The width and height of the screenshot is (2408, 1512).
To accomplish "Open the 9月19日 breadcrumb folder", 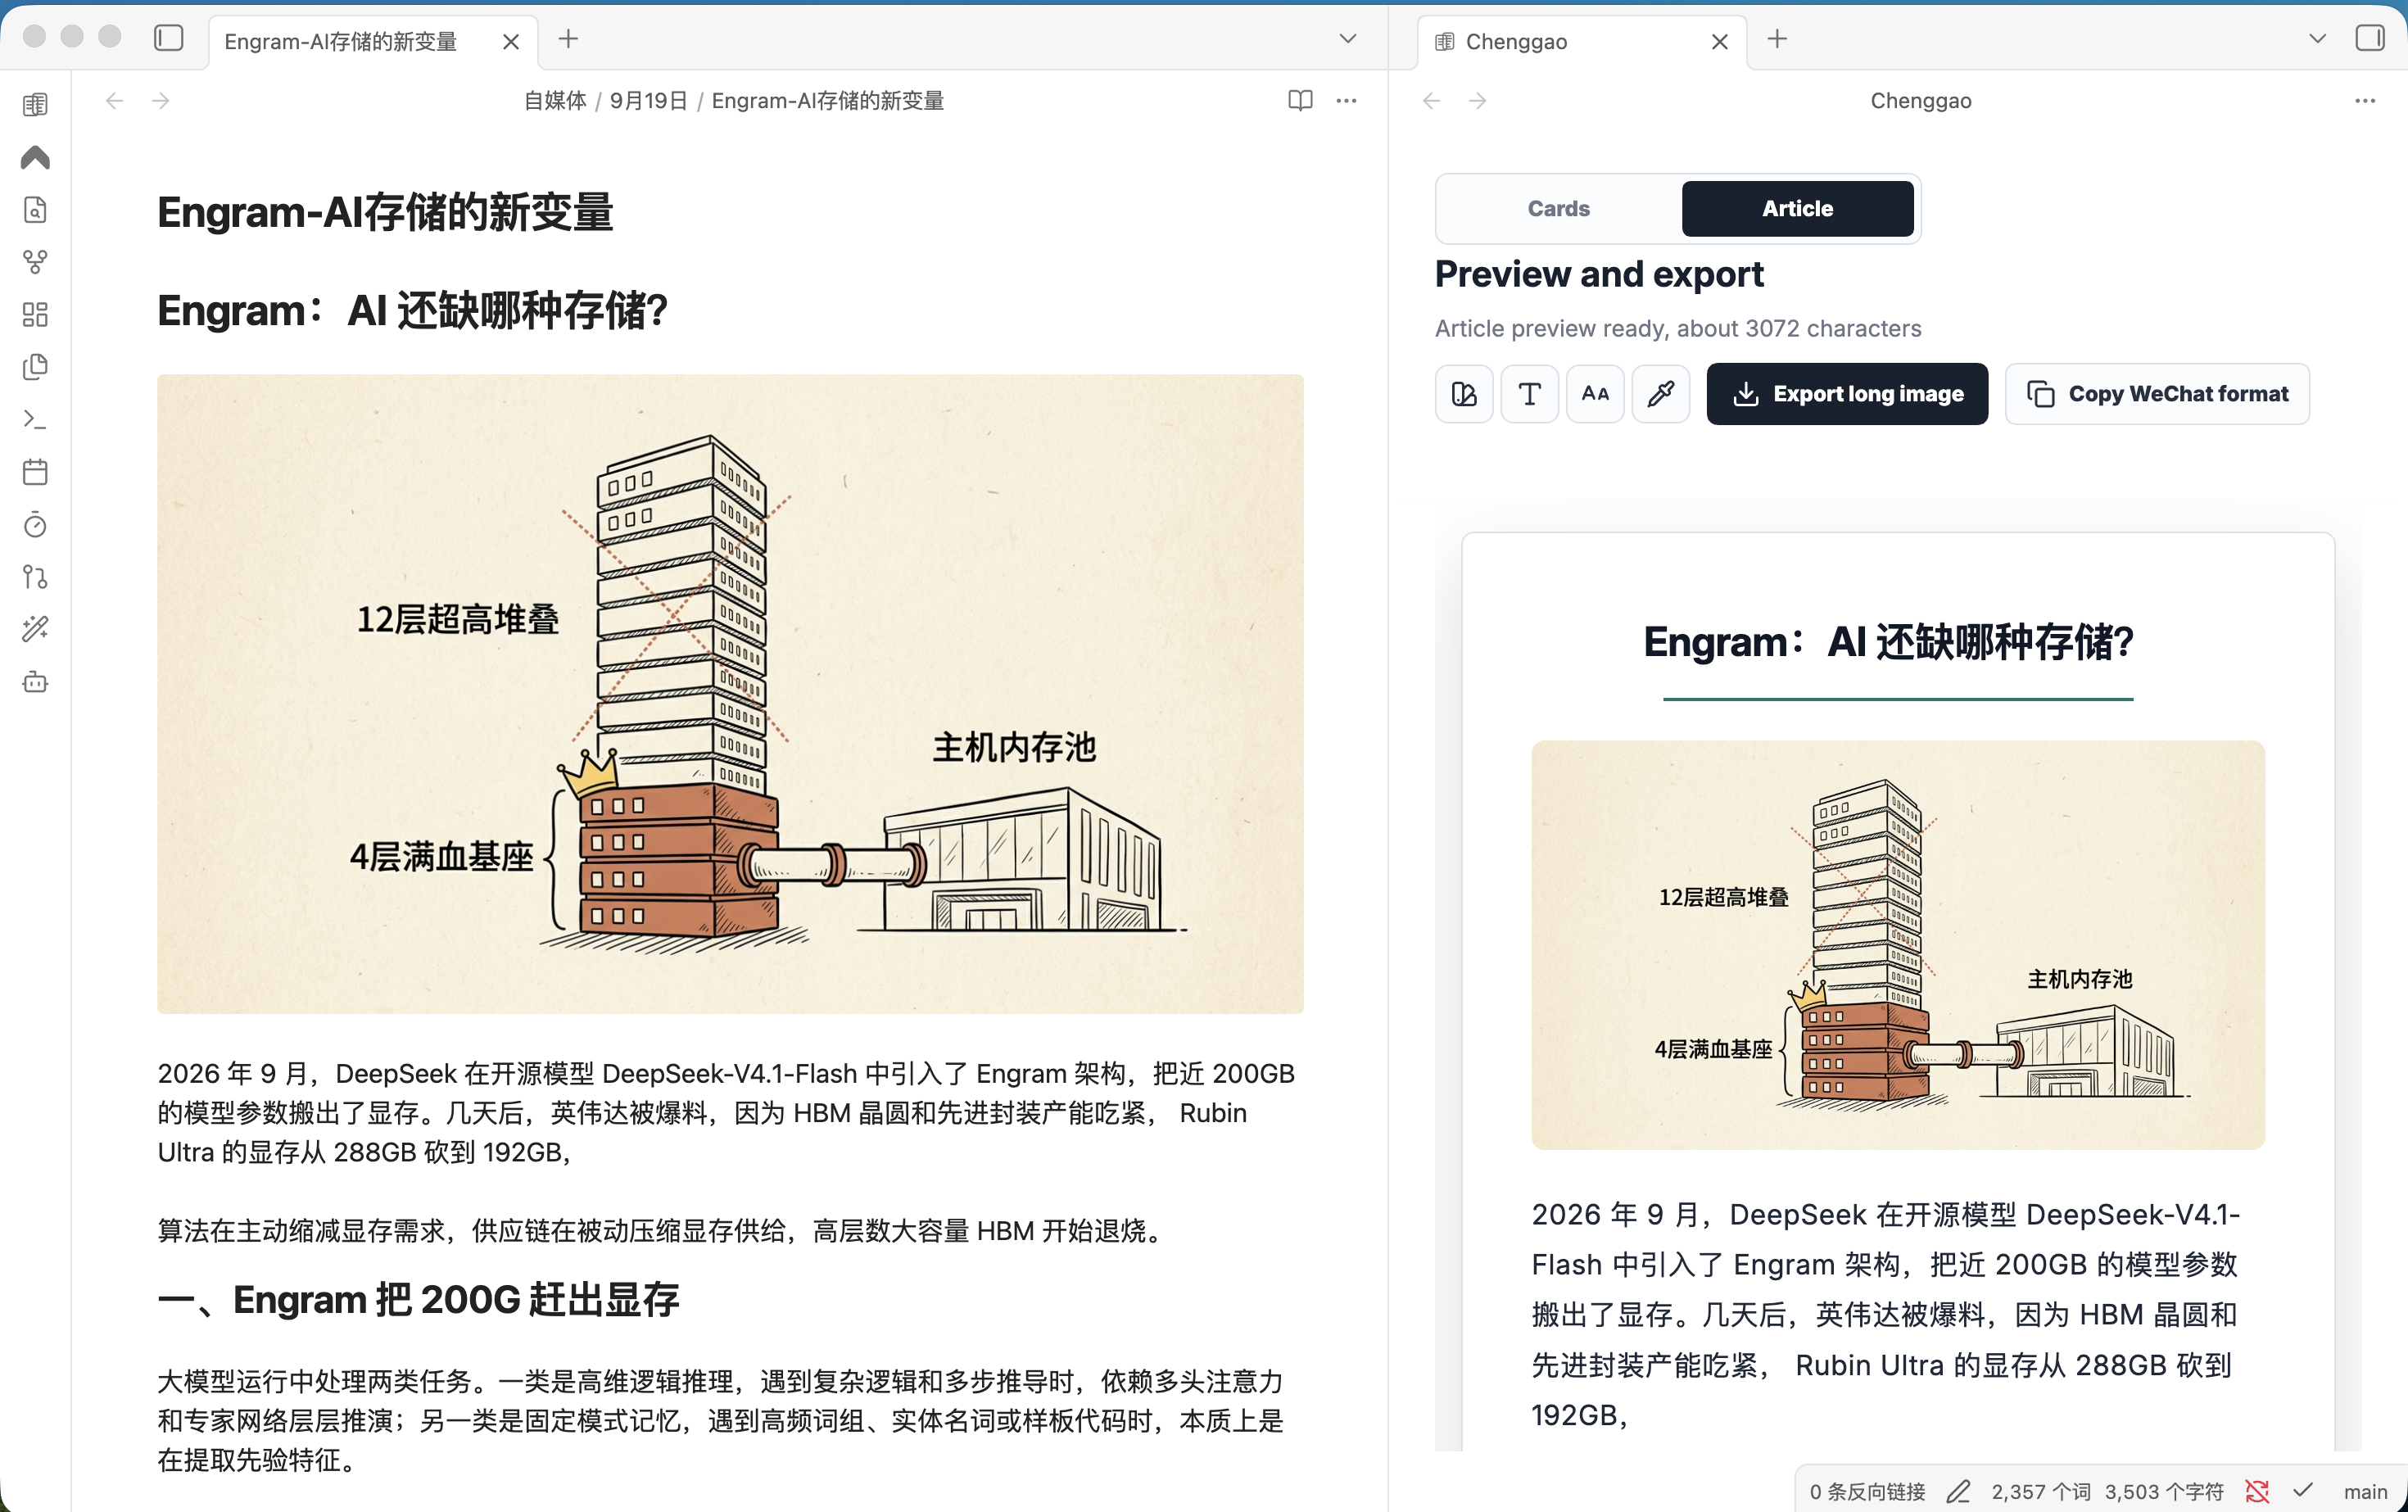I will point(648,100).
